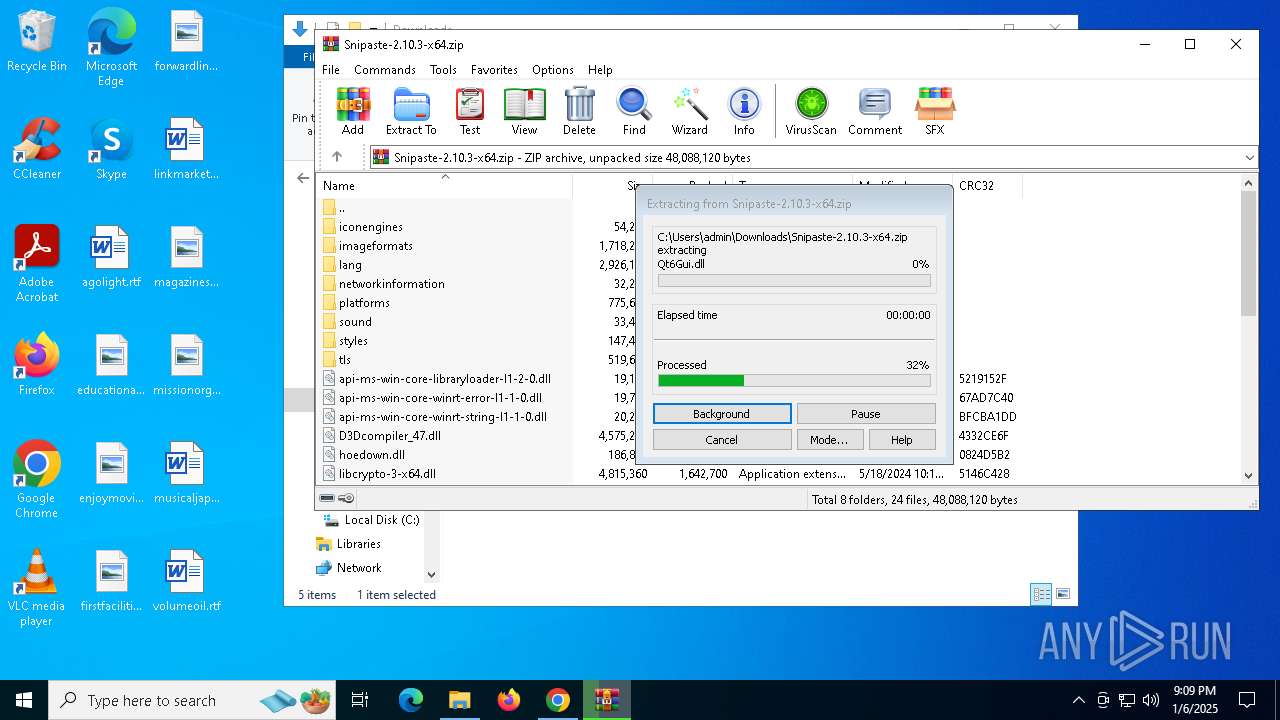The width and height of the screenshot is (1280, 720).
Task: Open the Commands menu
Action: (385, 70)
